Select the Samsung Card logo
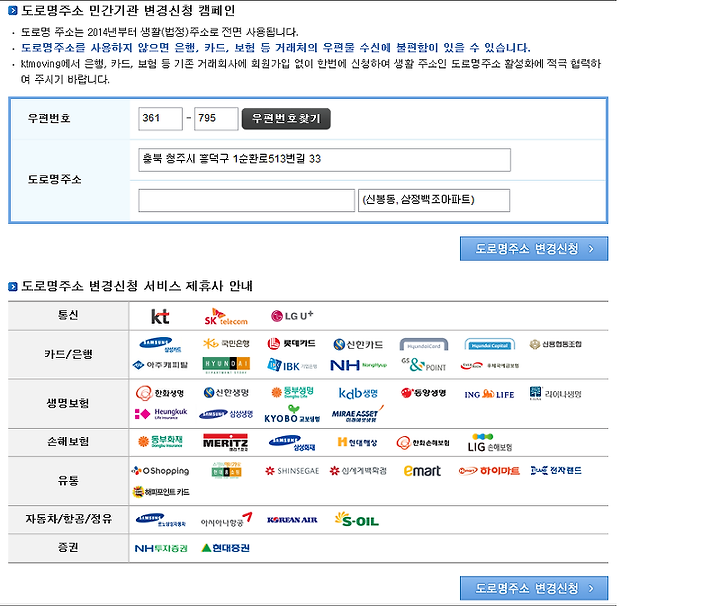This screenshot has height=606, width=720. (160, 344)
